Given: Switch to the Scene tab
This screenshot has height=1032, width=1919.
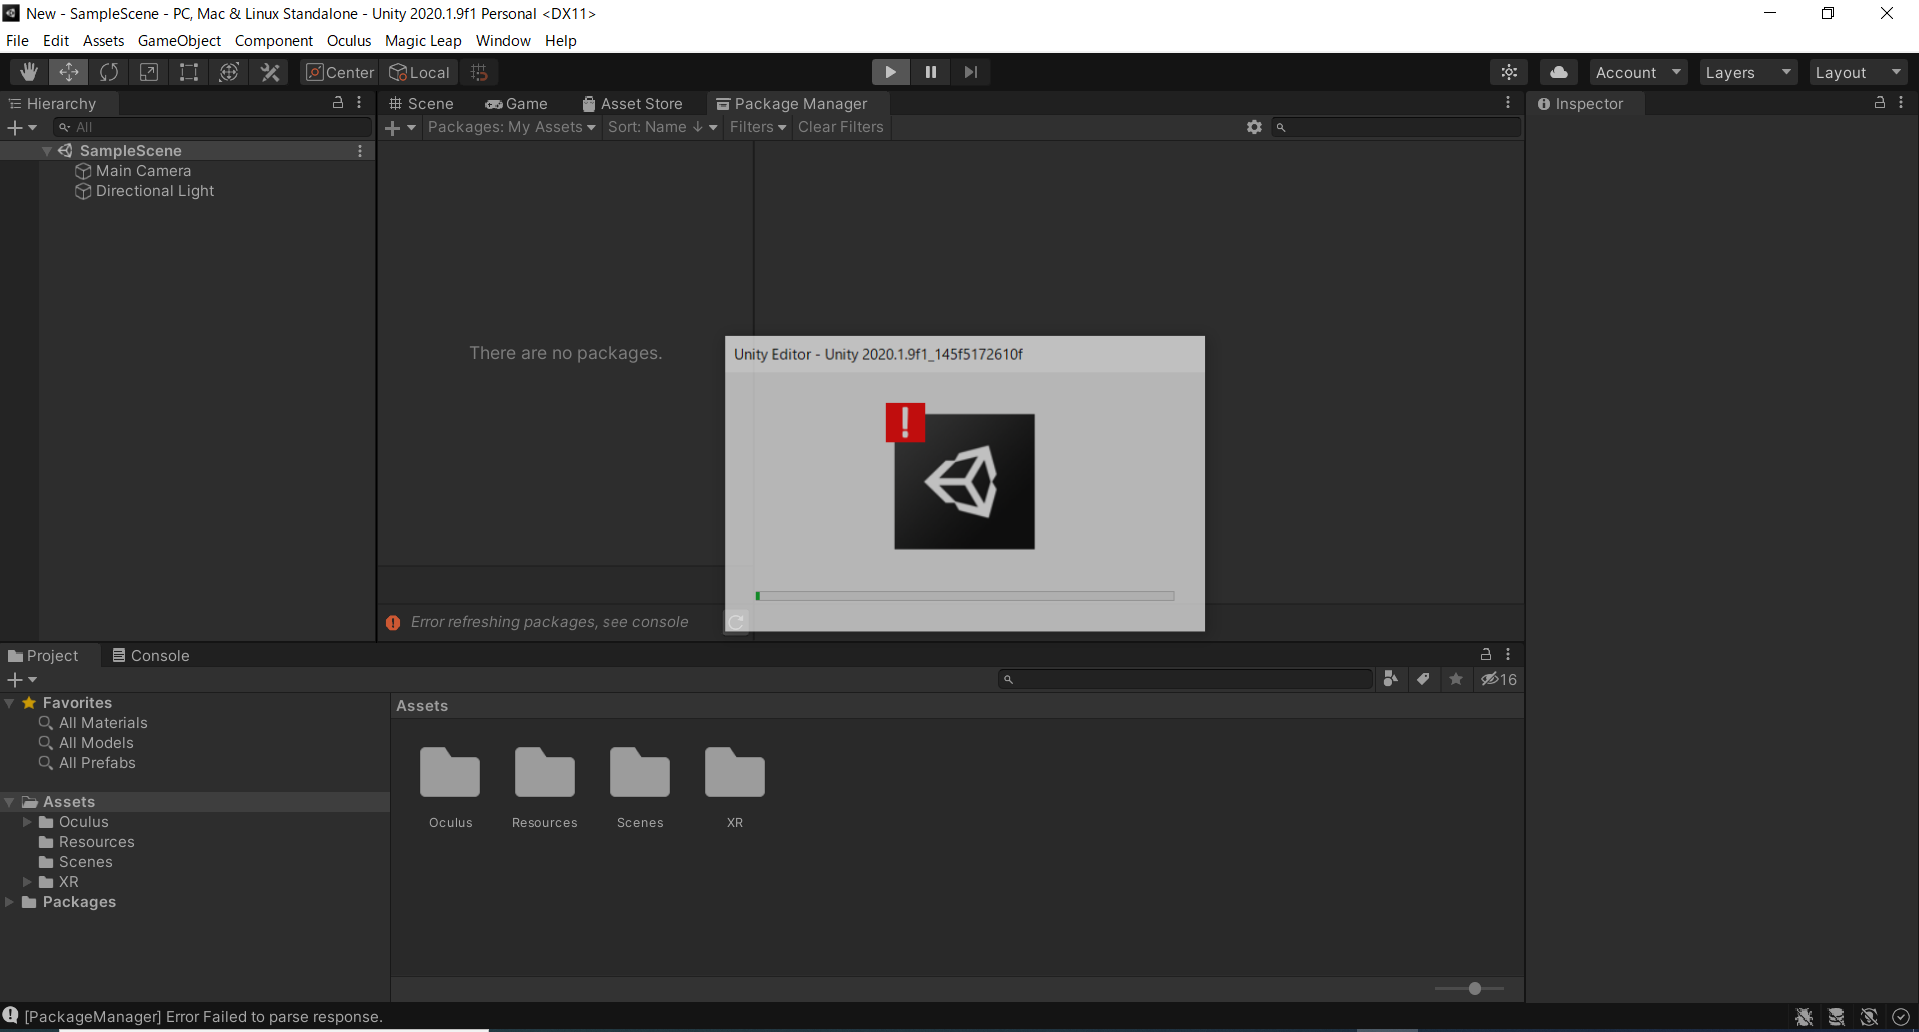Looking at the screenshot, I should (x=421, y=104).
